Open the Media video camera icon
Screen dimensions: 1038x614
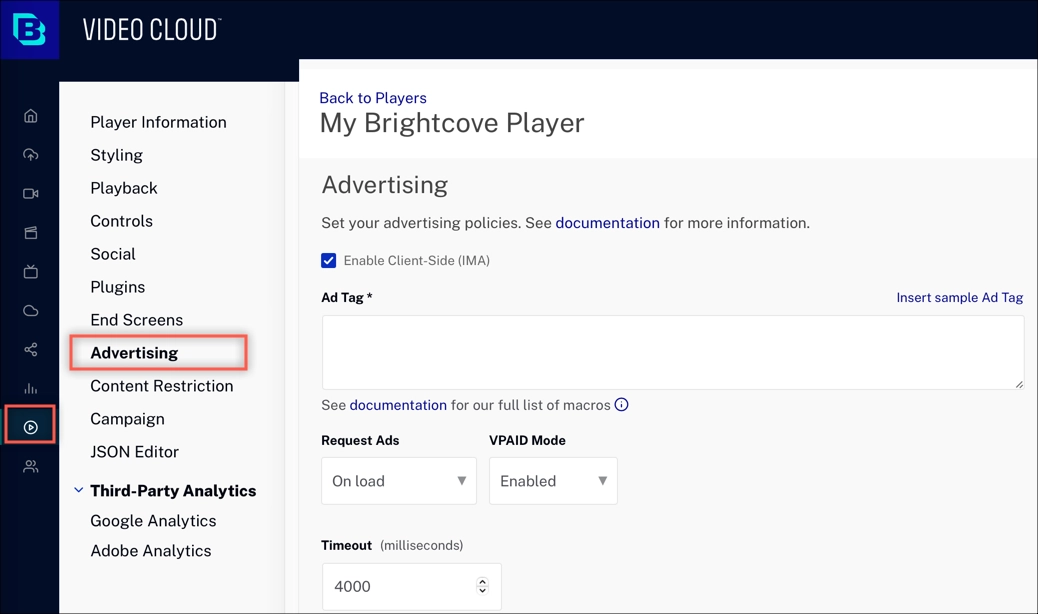tap(31, 194)
